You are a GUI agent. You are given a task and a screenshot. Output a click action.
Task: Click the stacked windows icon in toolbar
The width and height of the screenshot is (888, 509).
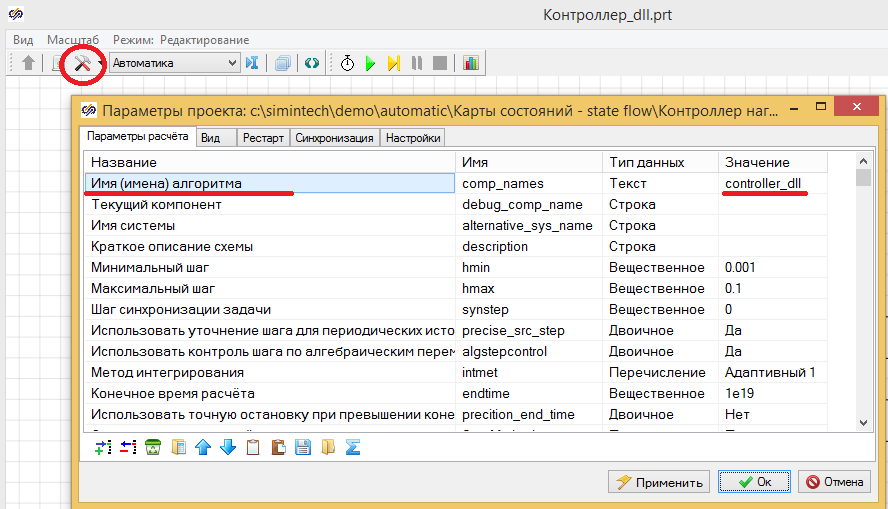point(283,63)
